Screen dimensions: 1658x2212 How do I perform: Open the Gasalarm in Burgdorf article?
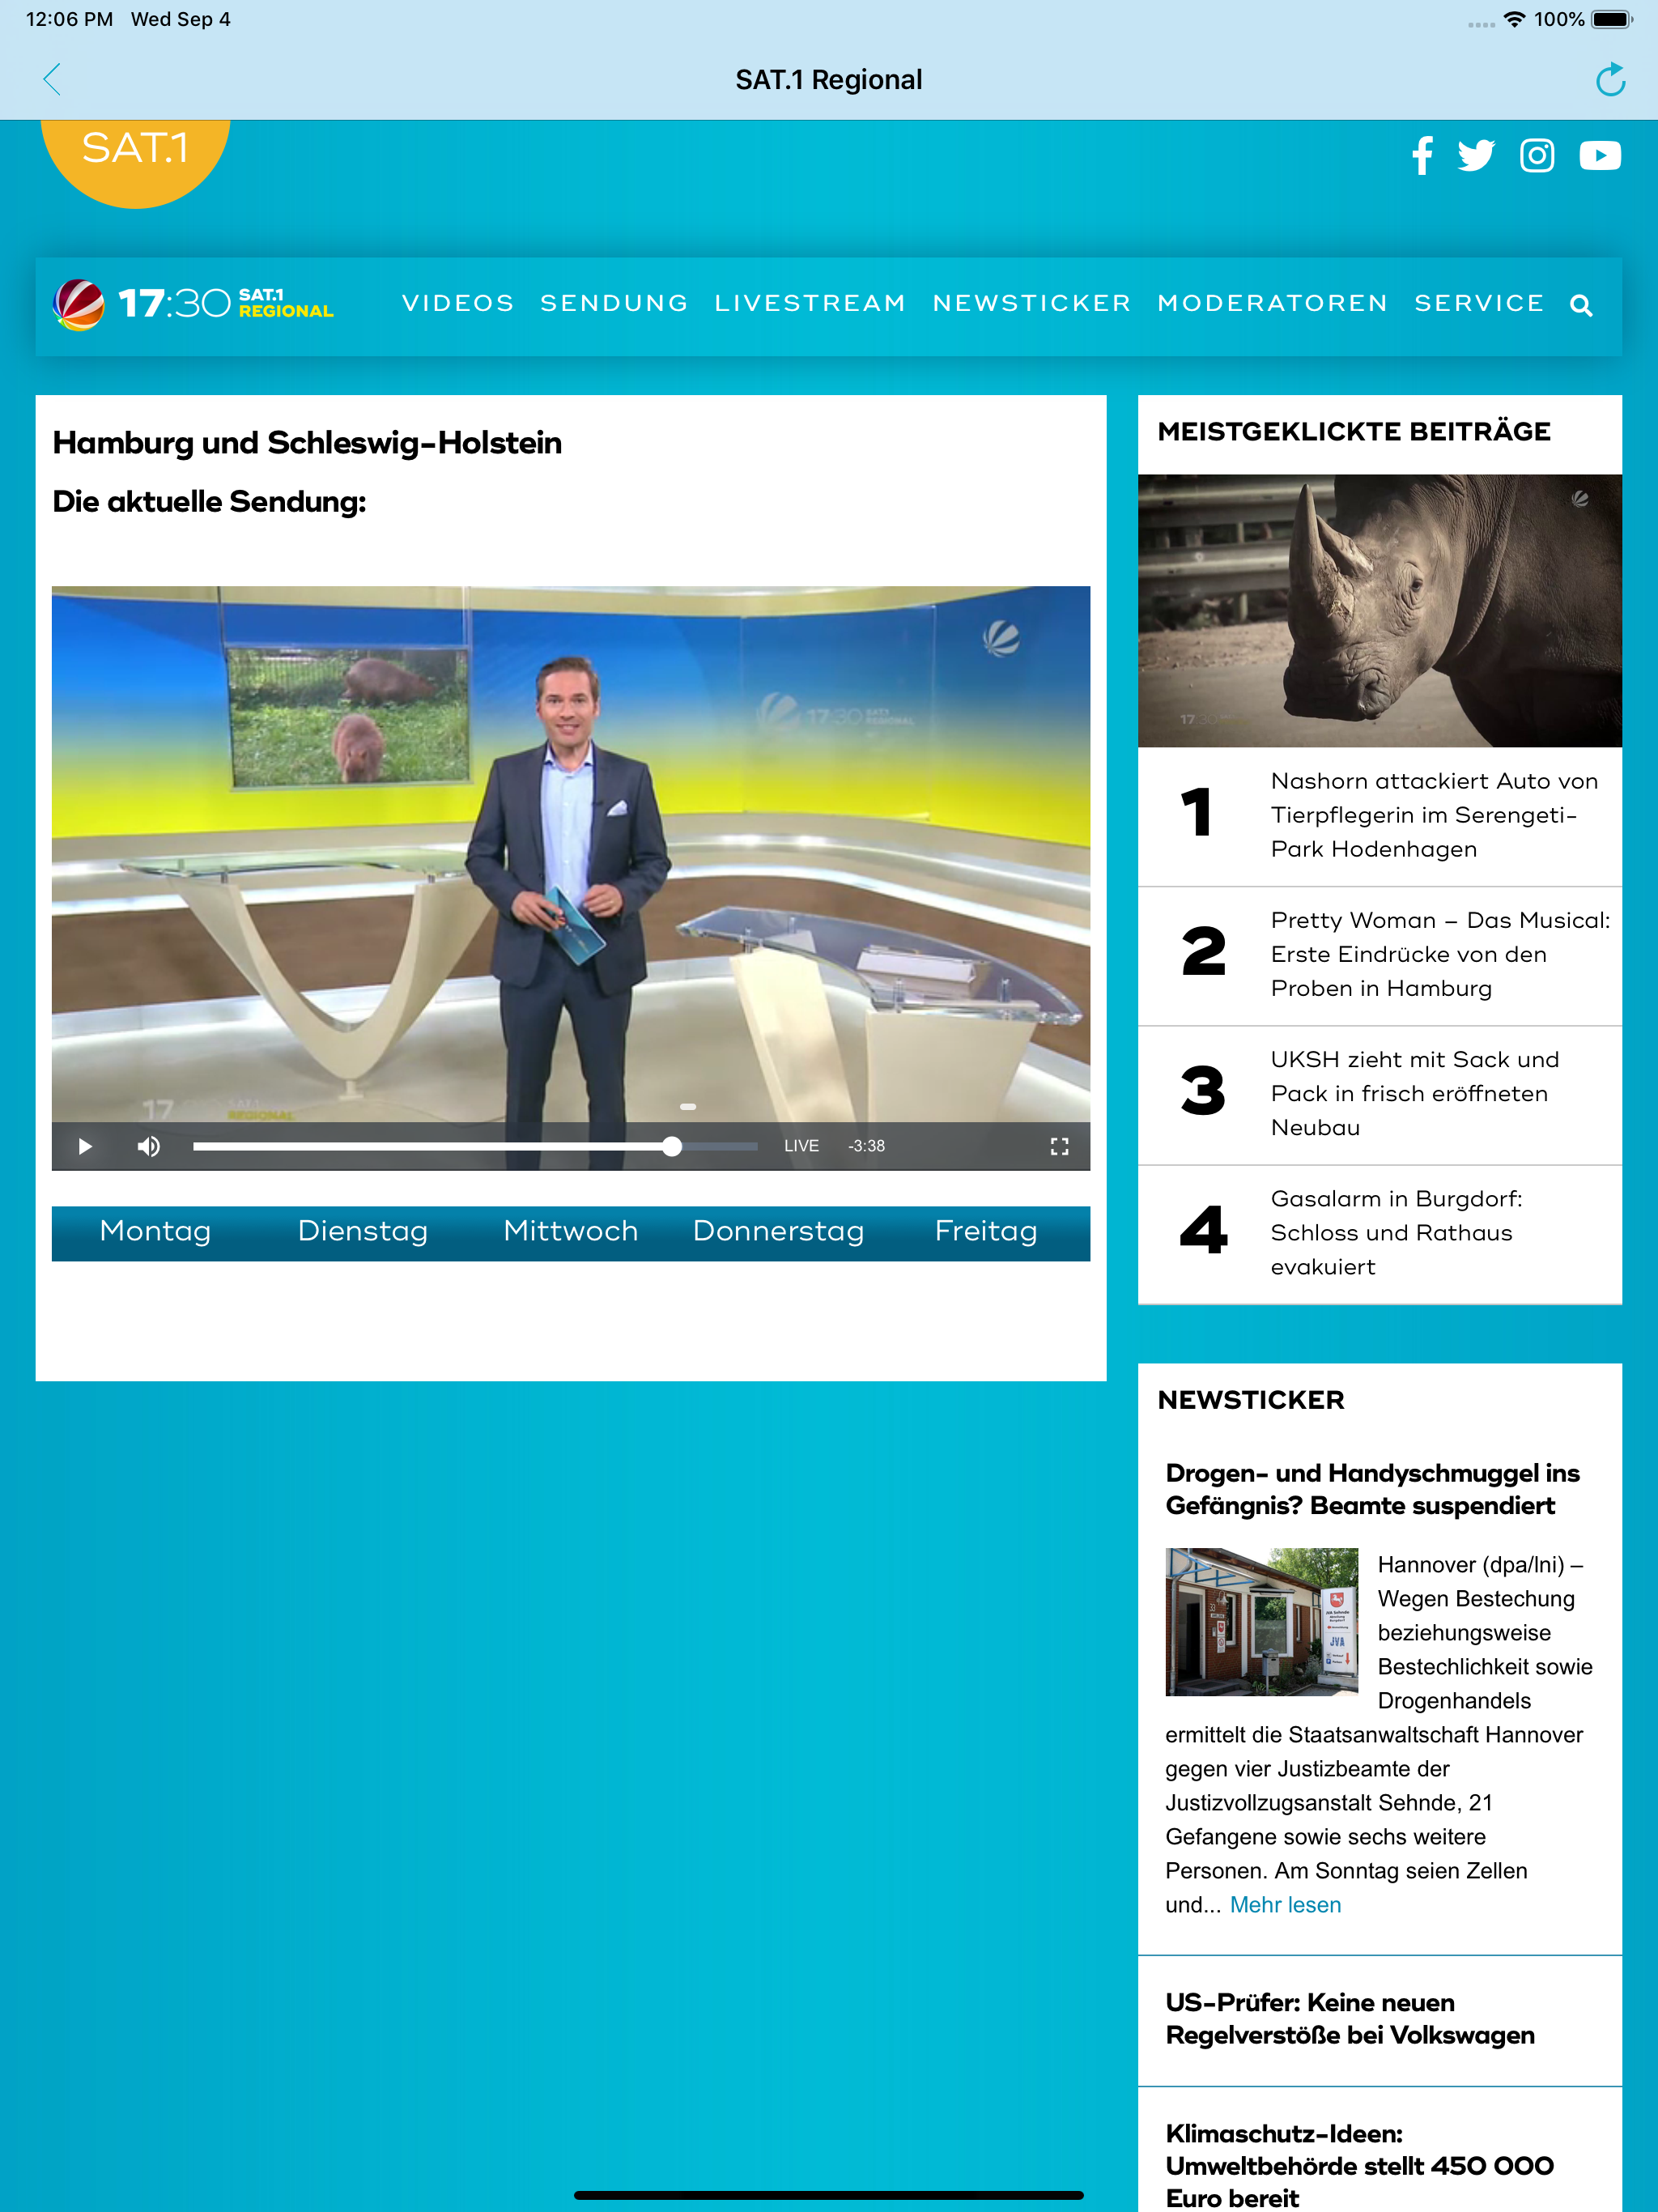pyautogui.click(x=1380, y=1233)
